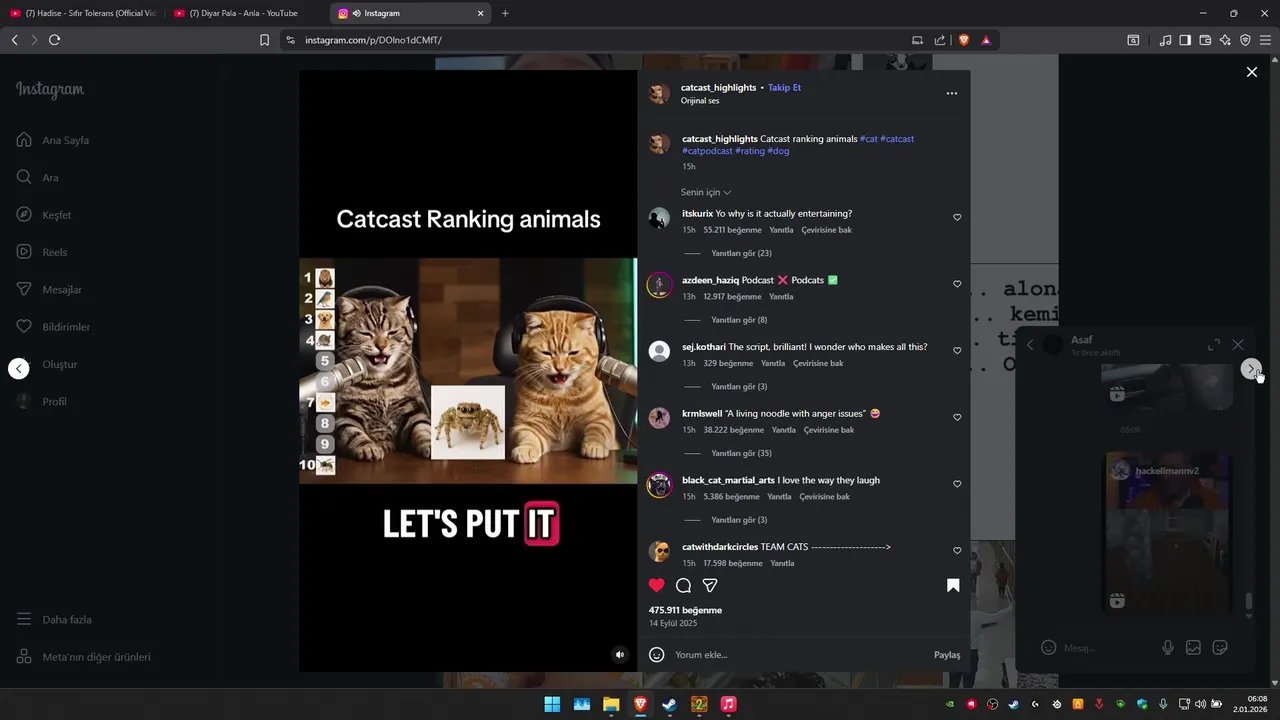Like the krmlswell comment
Screen dimensions: 1280x720
[x=957, y=417]
